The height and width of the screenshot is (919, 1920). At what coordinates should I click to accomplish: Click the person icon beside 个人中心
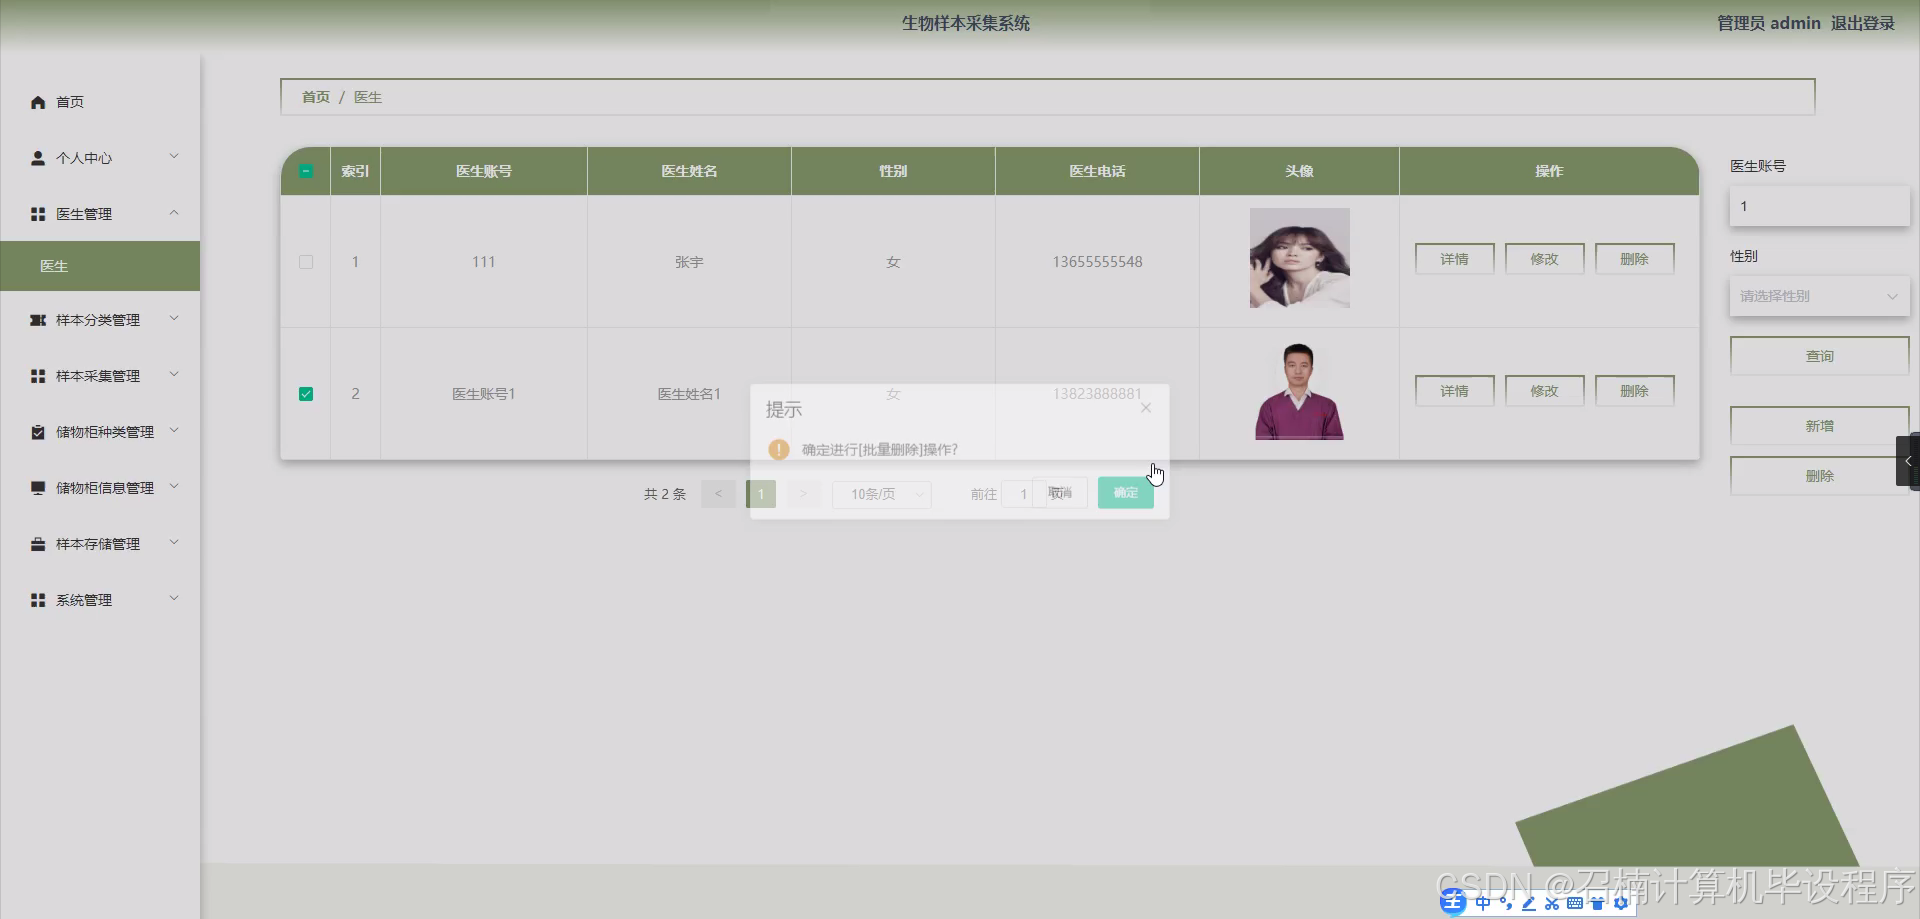coord(38,158)
